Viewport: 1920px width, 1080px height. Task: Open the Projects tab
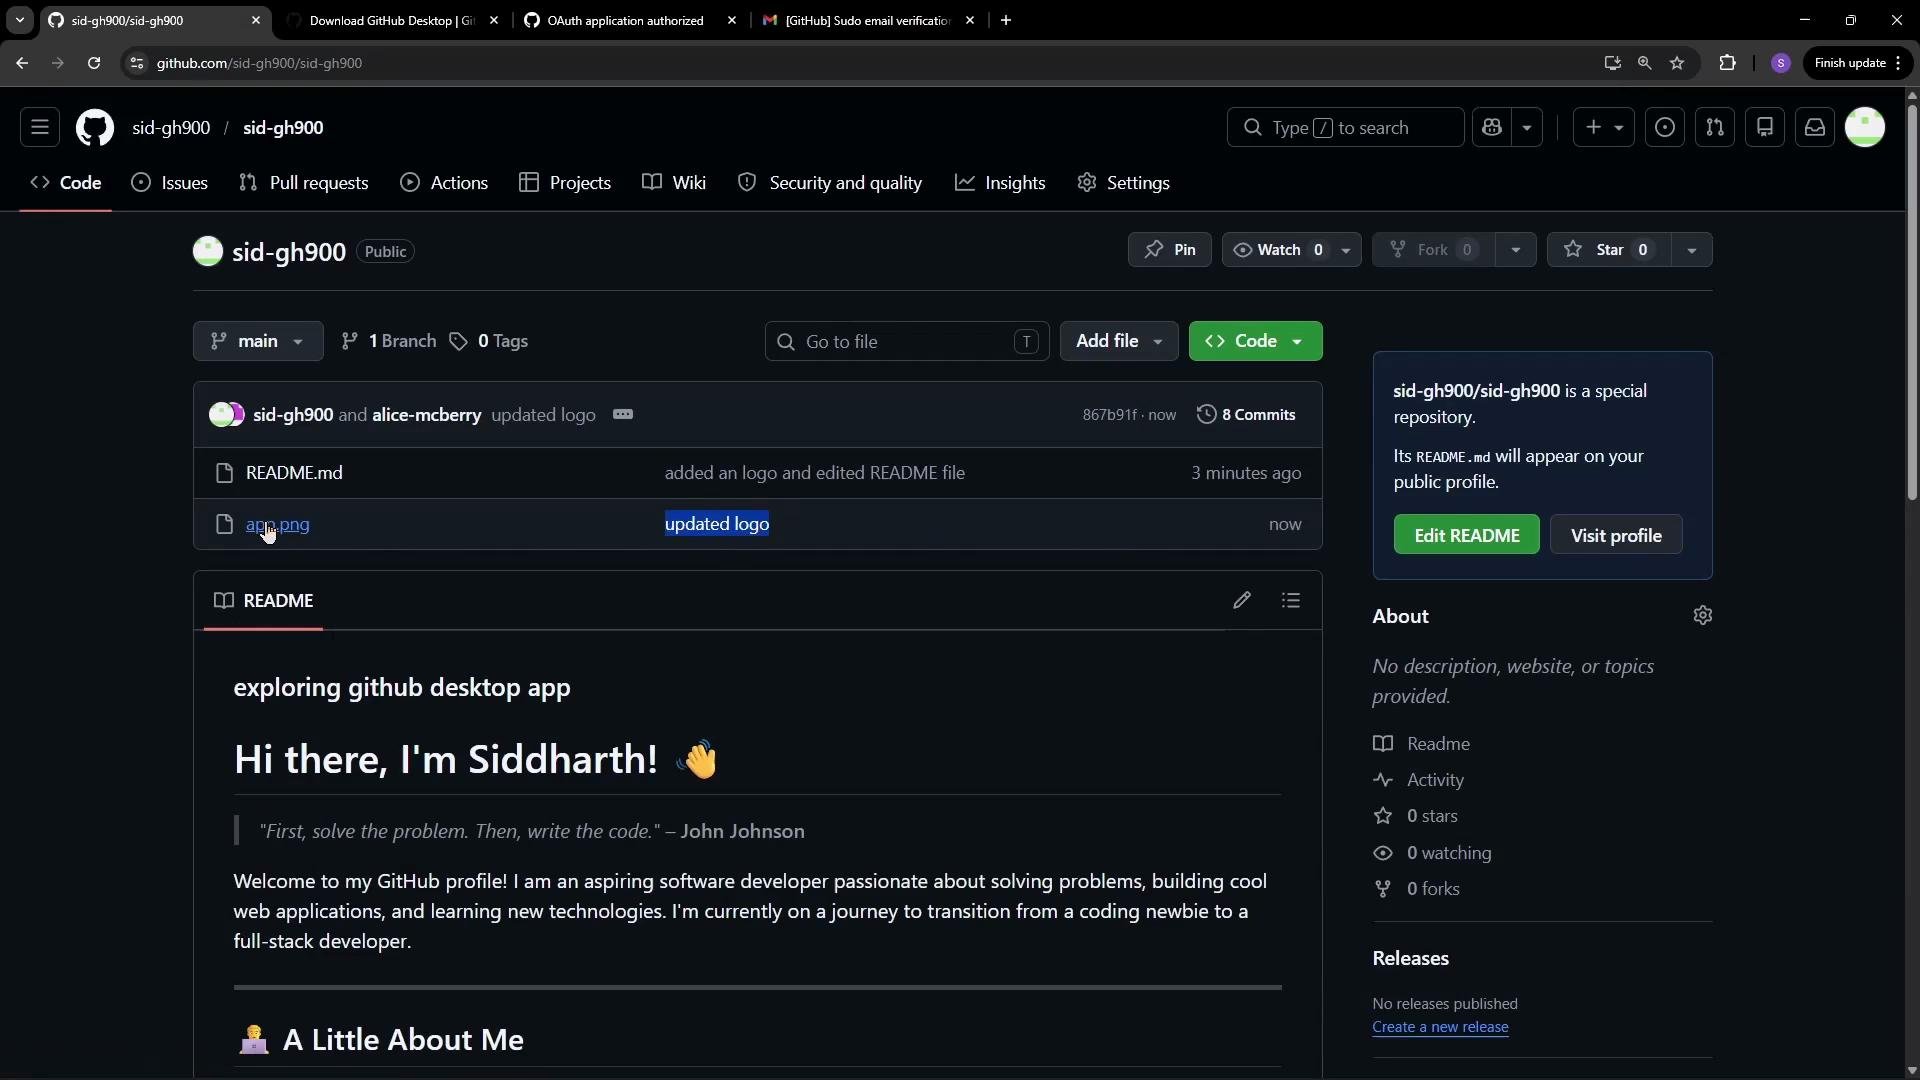565,183
